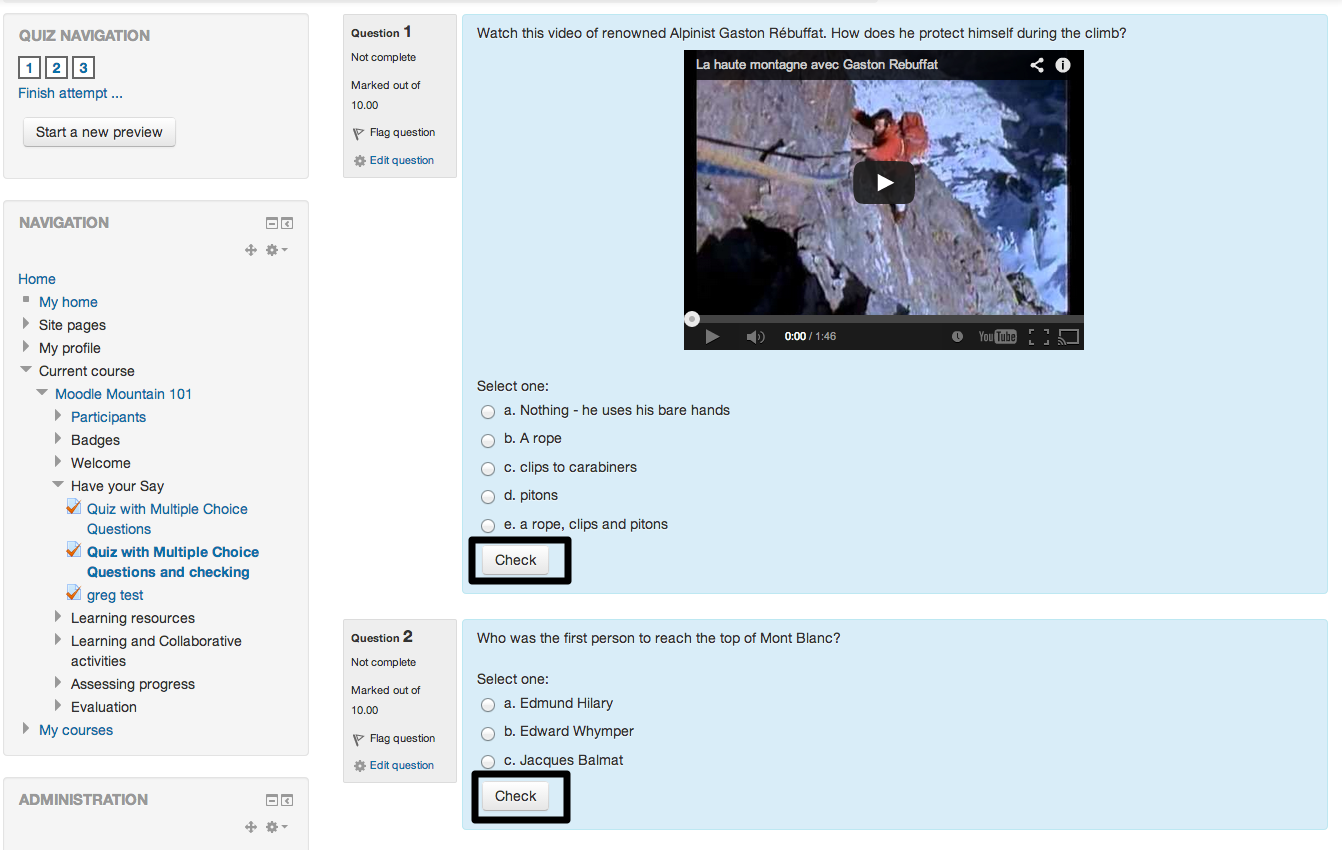Click the Finish attempt link
Viewport: 1342px width, 850px height.
tap(70, 93)
